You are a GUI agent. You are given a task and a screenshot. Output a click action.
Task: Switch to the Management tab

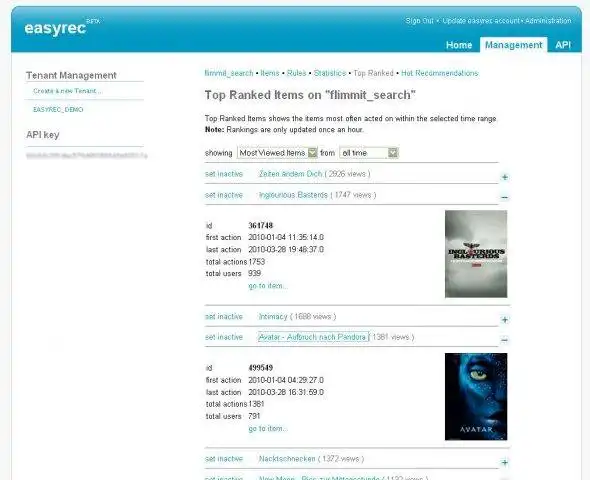(513, 45)
